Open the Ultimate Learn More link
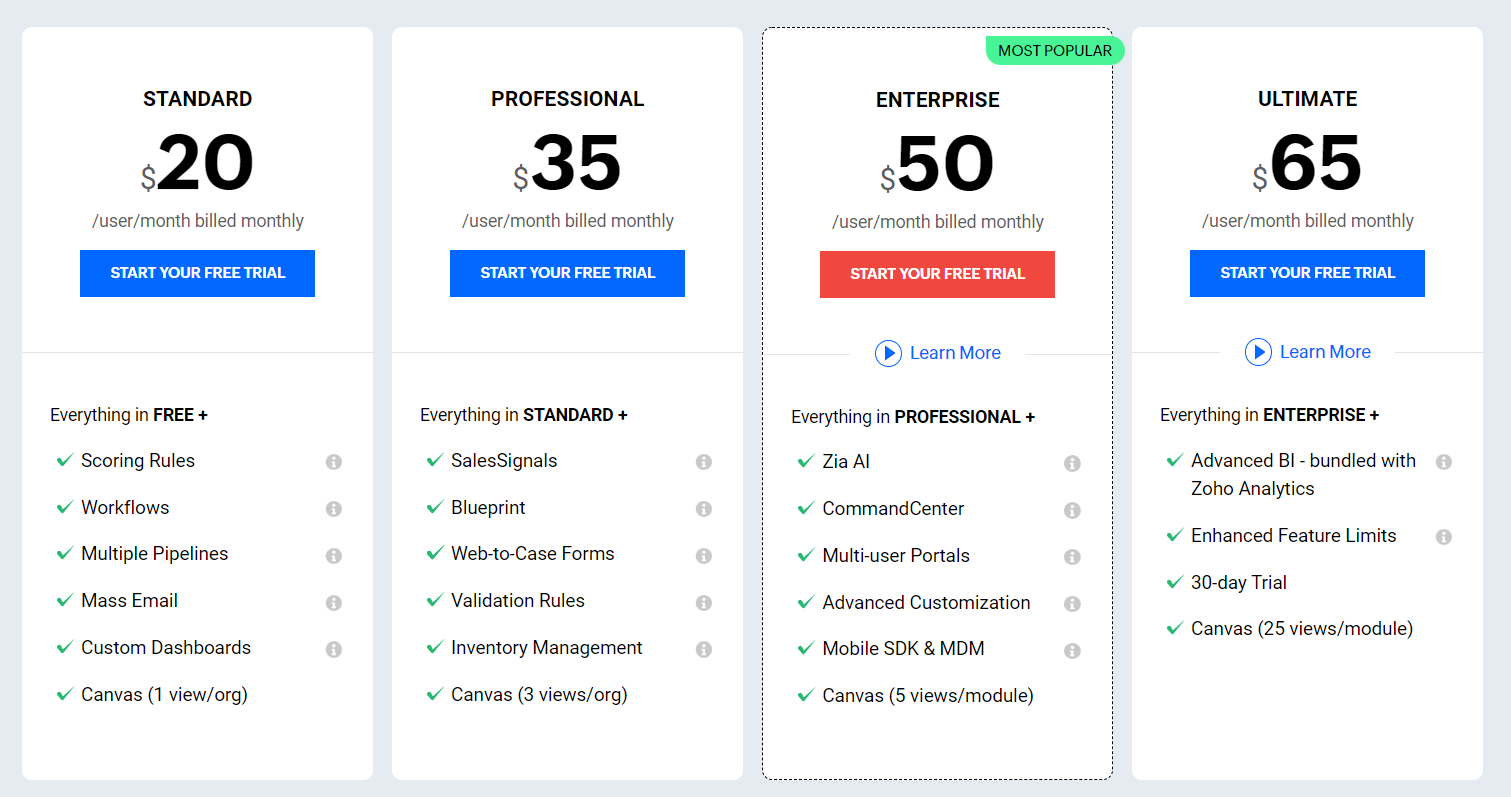Image resolution: width=1511 pixels, height=797 pixels. point(1325,352)
